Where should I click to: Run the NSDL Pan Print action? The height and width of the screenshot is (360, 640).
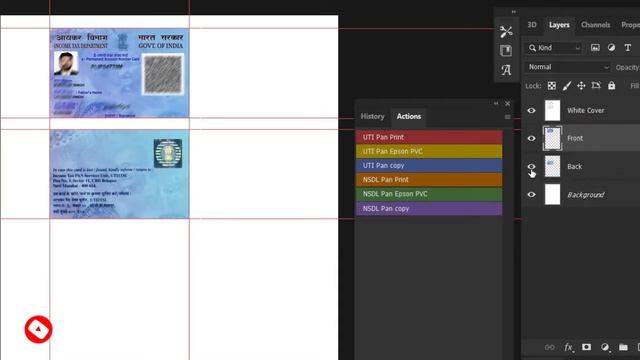429,180
